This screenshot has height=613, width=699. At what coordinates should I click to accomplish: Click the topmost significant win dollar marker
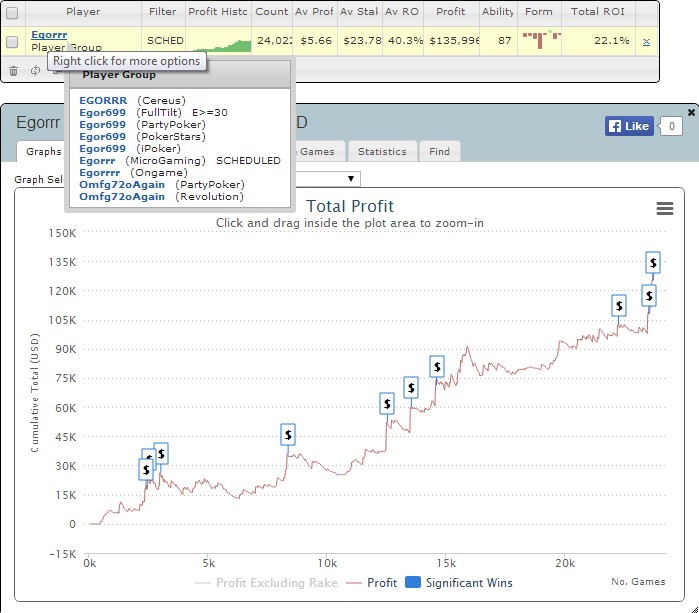click(x=653, y=263)
